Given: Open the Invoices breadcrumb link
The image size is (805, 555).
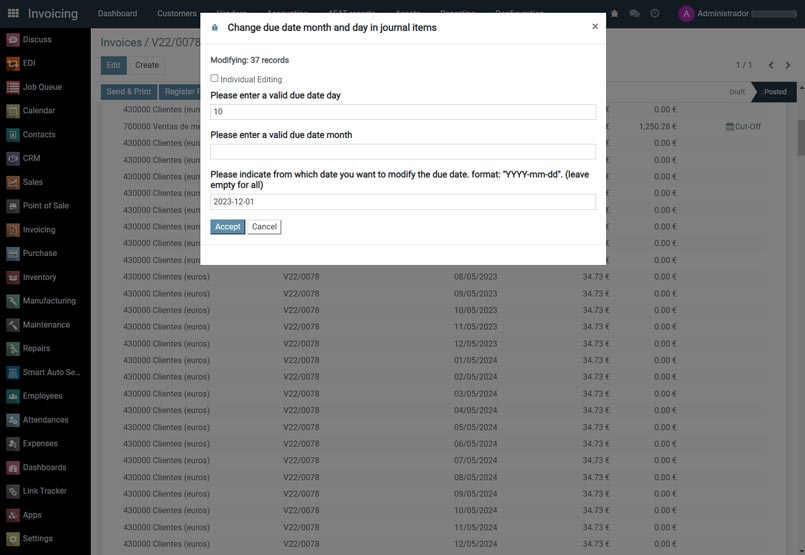Looking at the screenshot, I should (121, 43).
